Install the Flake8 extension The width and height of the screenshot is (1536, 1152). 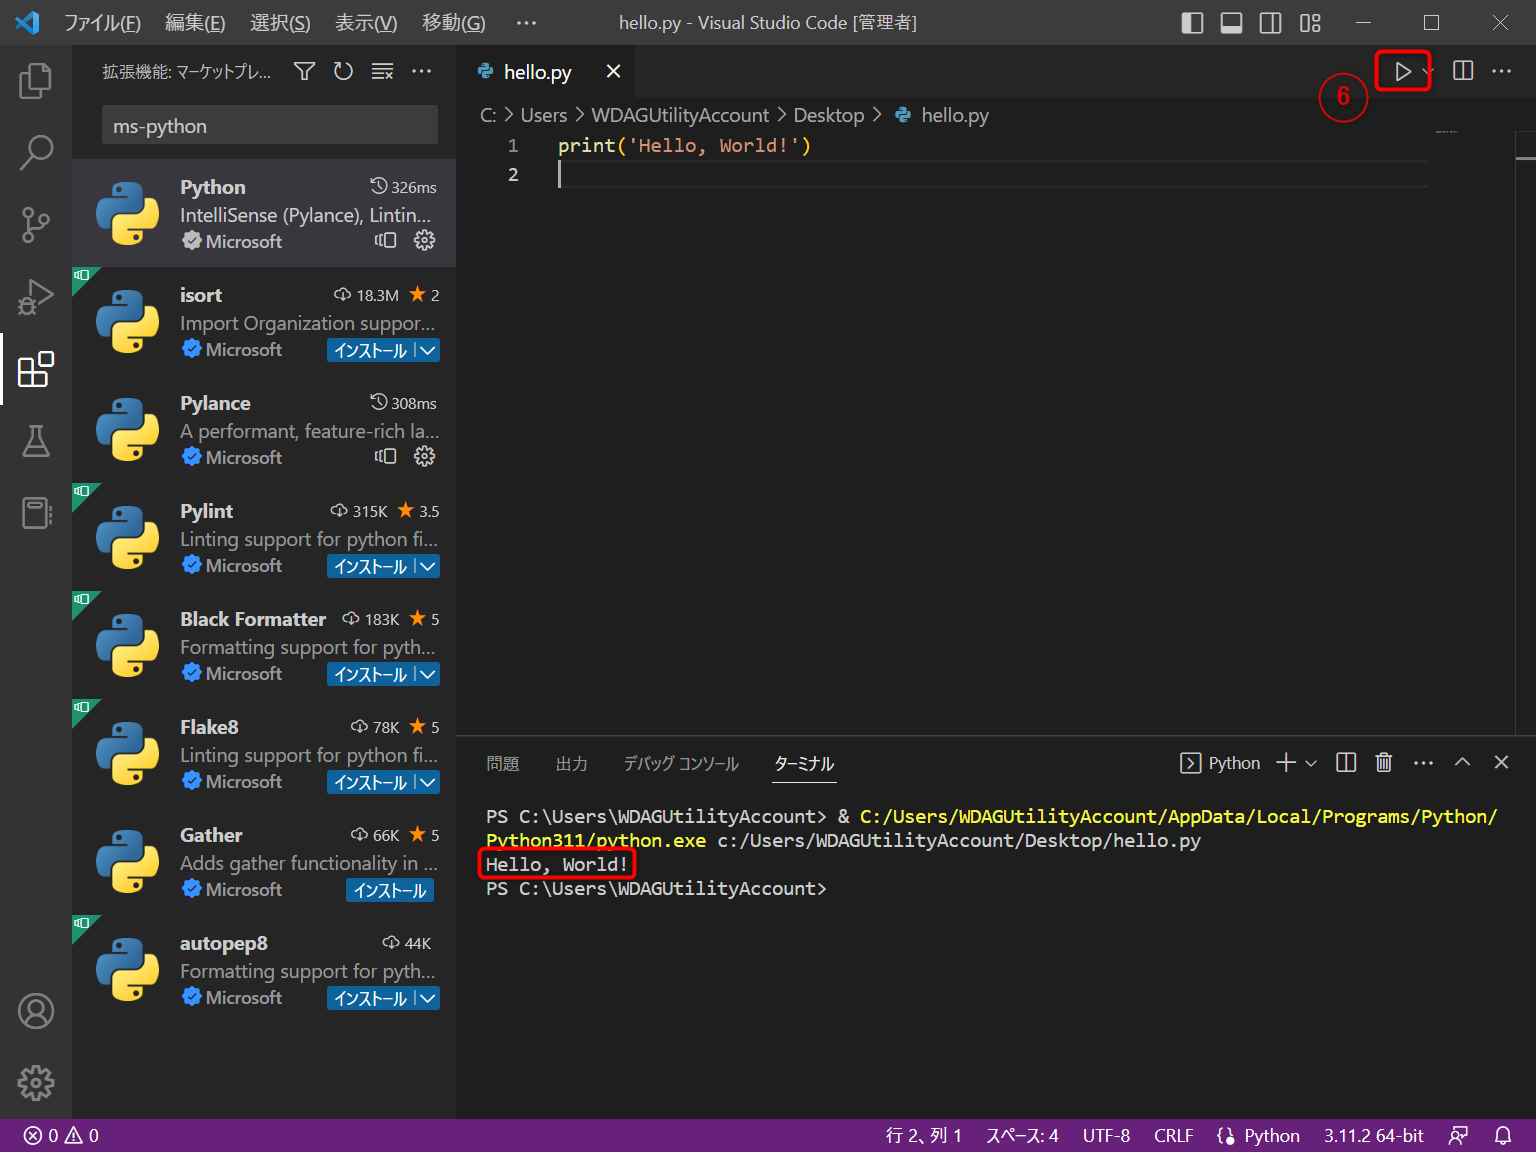[370, 782]
